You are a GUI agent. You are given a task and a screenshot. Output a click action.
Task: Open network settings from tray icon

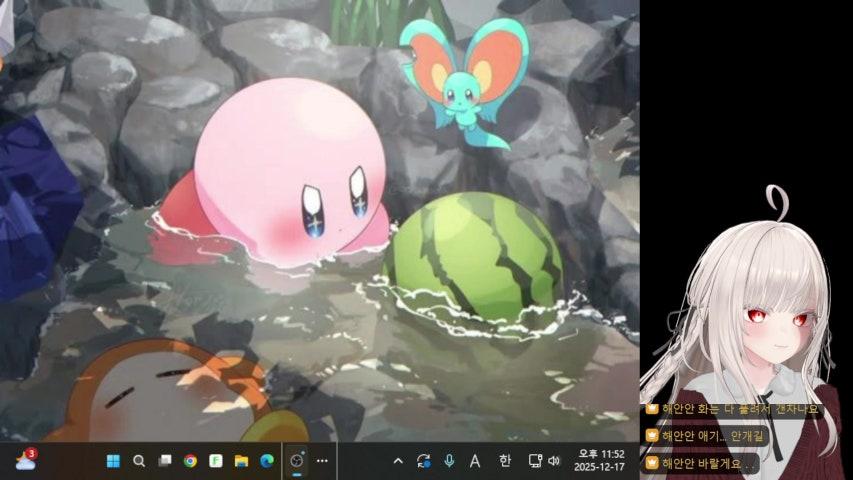[x=534, y=461]
